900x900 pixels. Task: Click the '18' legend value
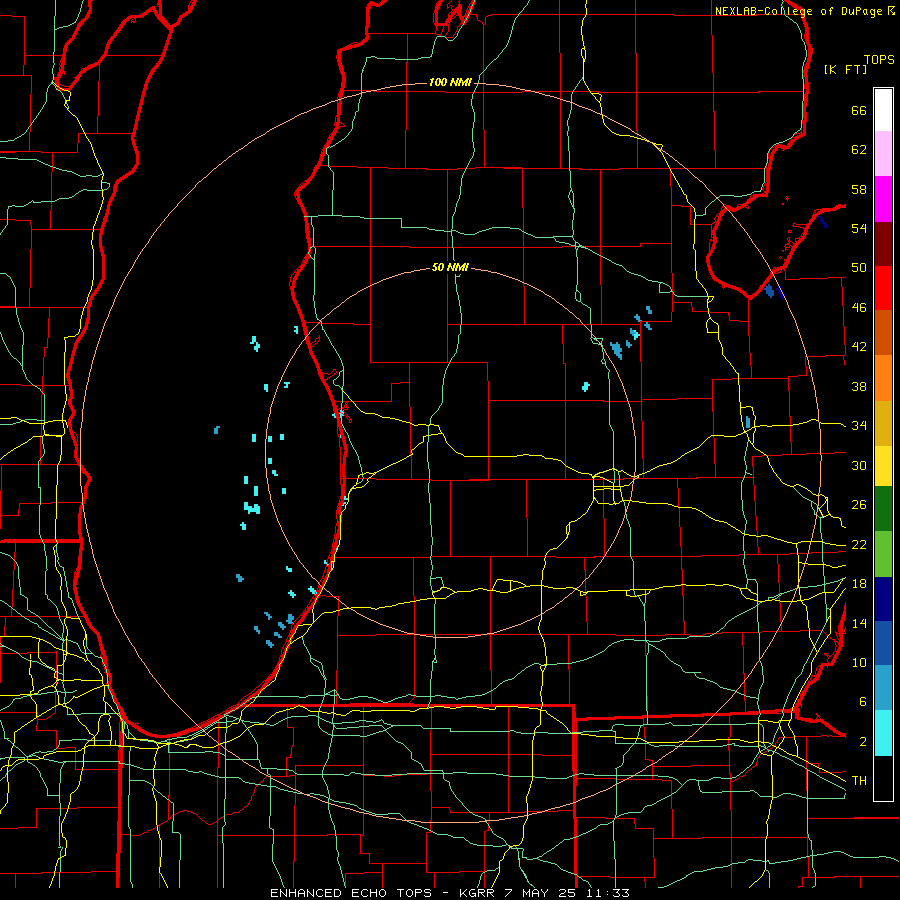pos(859,584)
